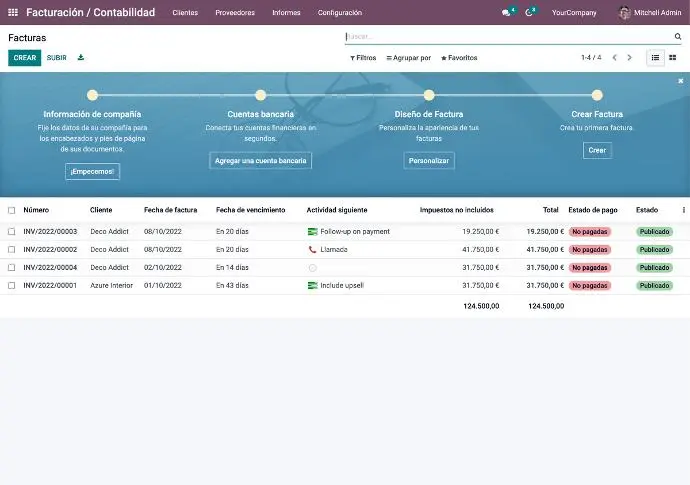This screenshot has width=690, height=485.
Task: Expand the Favoritos dropdown
Action: tap(459, 58)
